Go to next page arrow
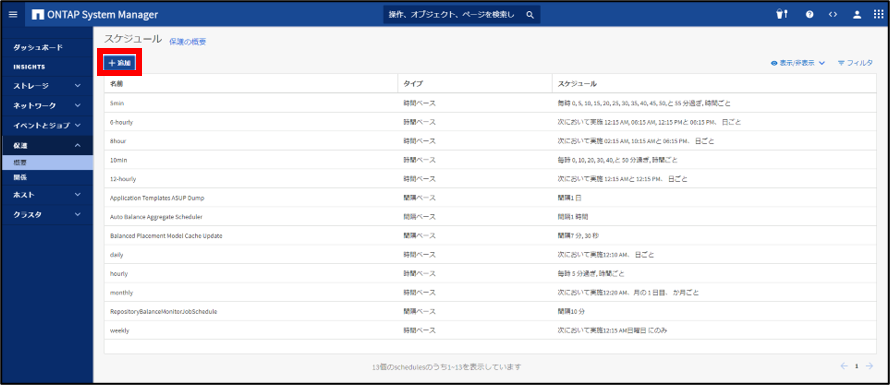The height and width of the screenshot is (385, 890). (869, 366)
